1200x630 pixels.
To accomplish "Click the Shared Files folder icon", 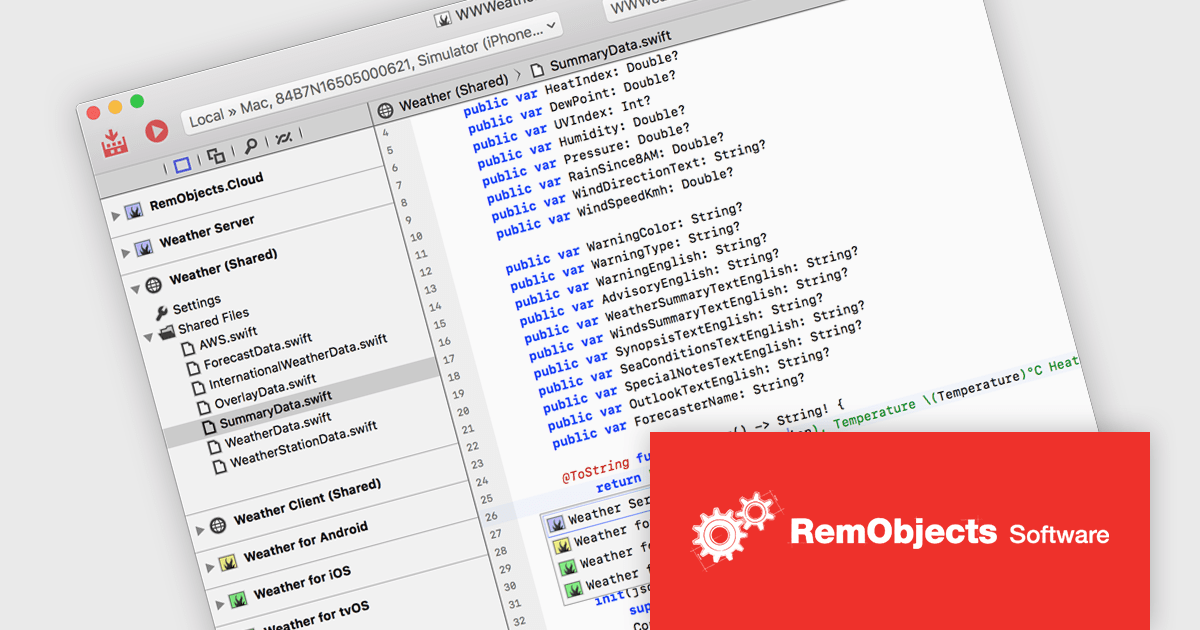I will 166,331.
